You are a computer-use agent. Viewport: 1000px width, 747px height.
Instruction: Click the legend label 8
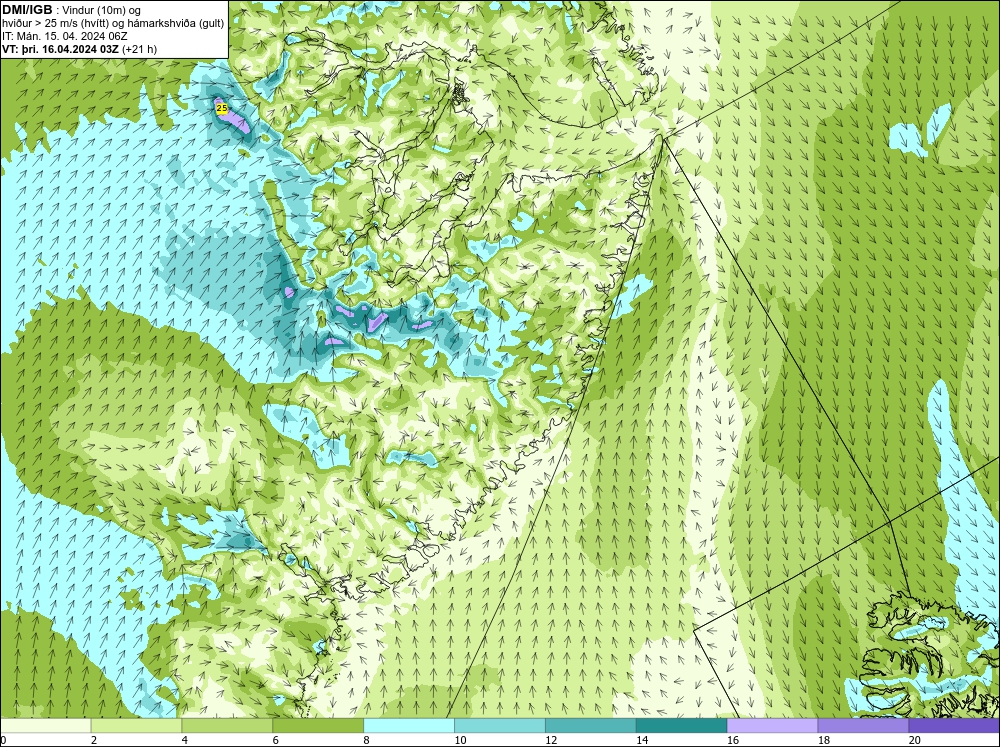click(x=367, y=740)
